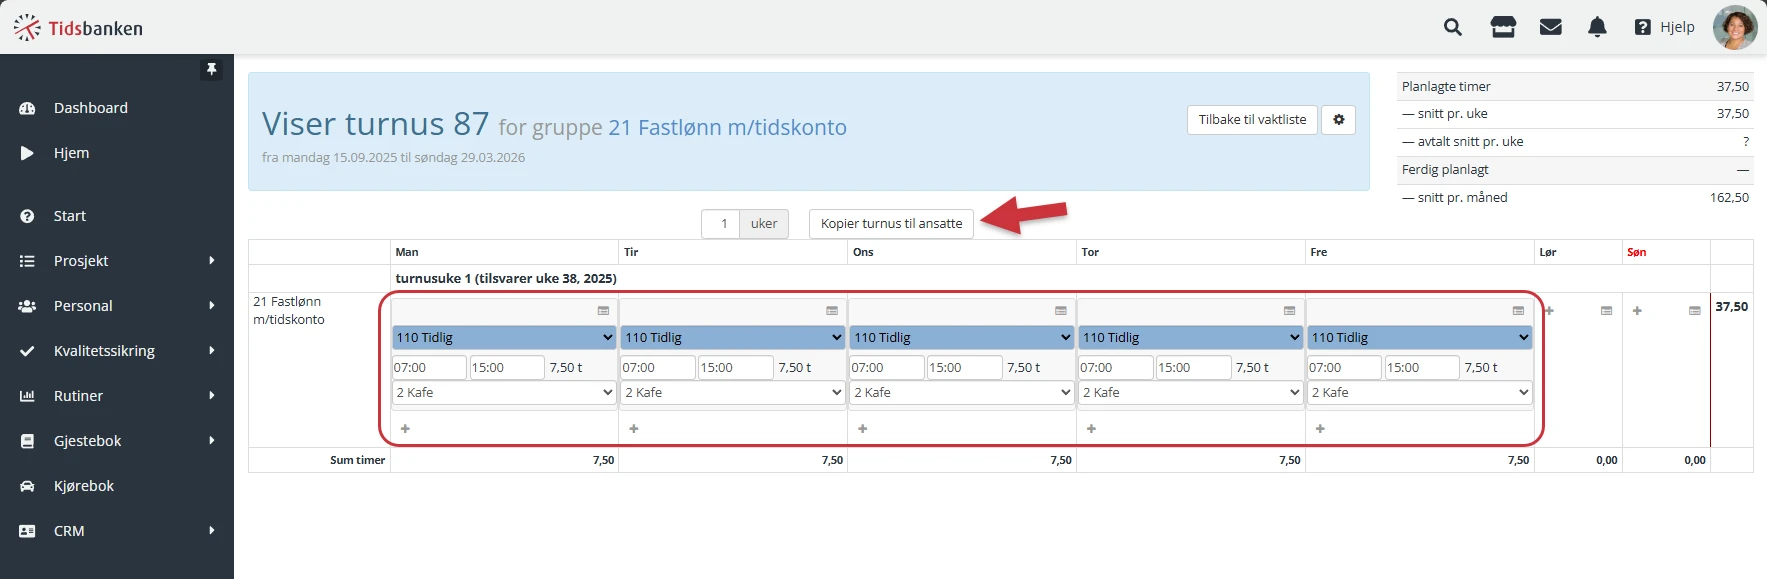Open Monday shift details card icon
The height and width of the screenshot is (579, 1767).
pyautogui.click(x=603, y=311)
